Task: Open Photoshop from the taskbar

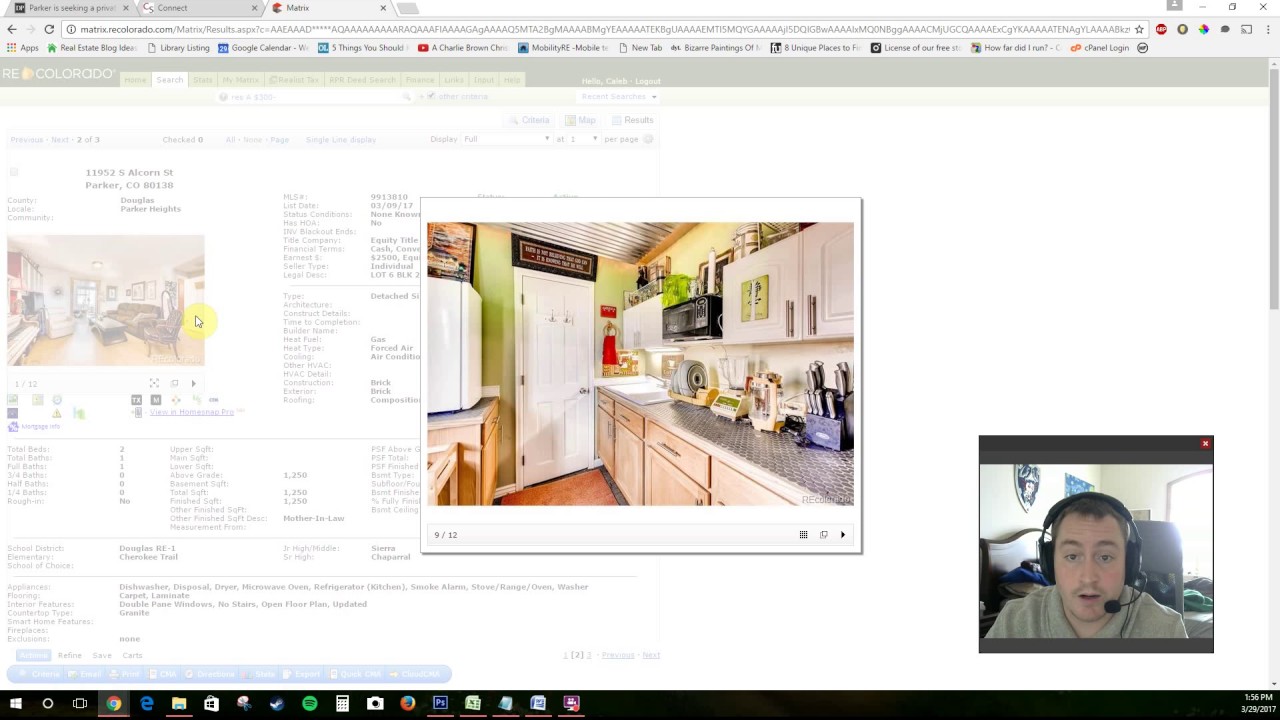Action: [x=440, y=703]
